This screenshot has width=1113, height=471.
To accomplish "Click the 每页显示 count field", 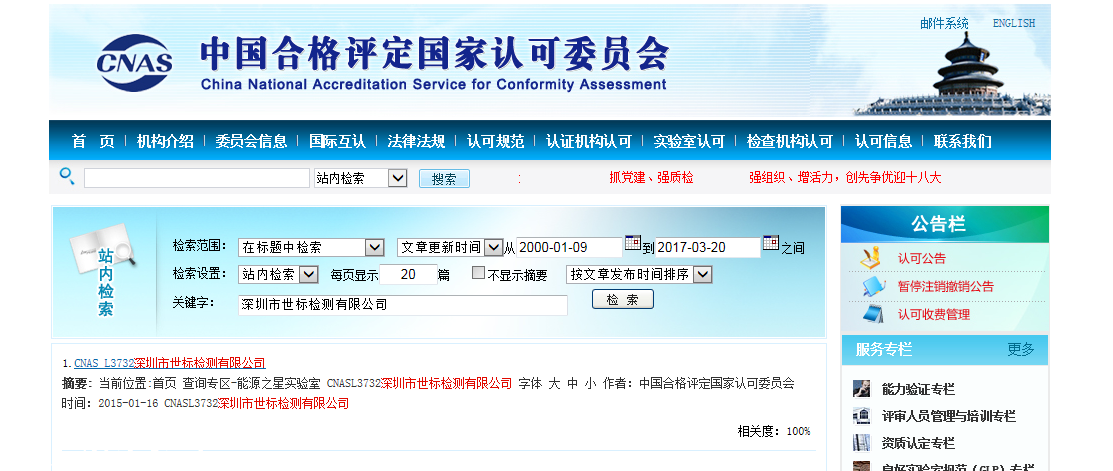I will pos(408,274).
